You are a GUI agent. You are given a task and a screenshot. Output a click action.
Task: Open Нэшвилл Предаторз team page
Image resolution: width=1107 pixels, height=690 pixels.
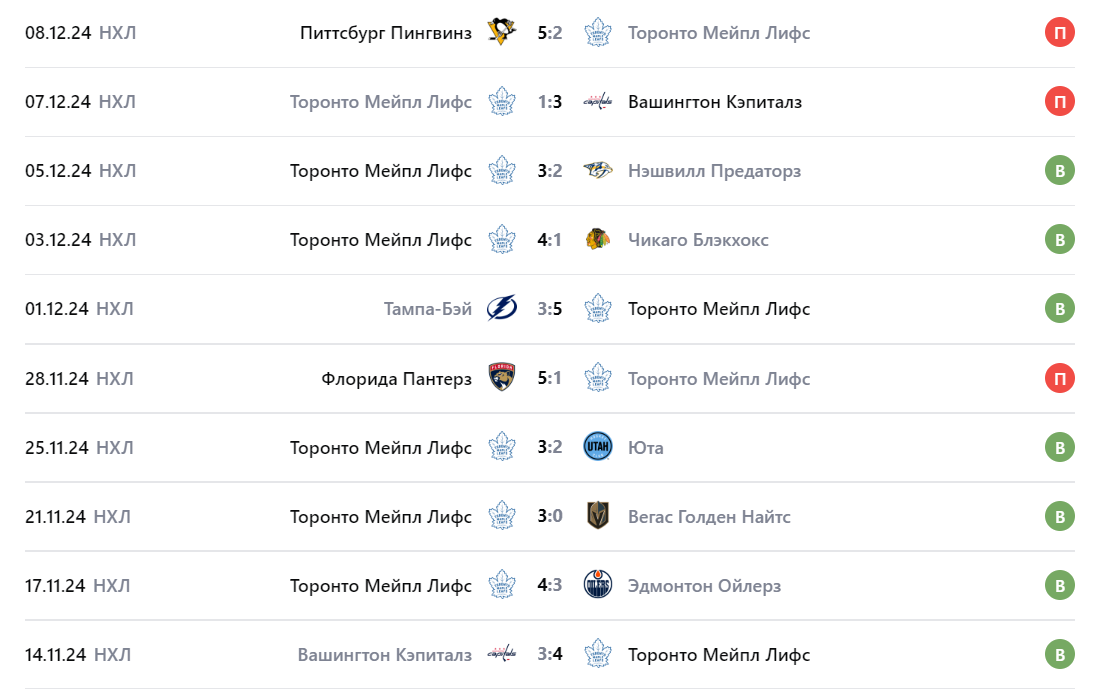714,171
